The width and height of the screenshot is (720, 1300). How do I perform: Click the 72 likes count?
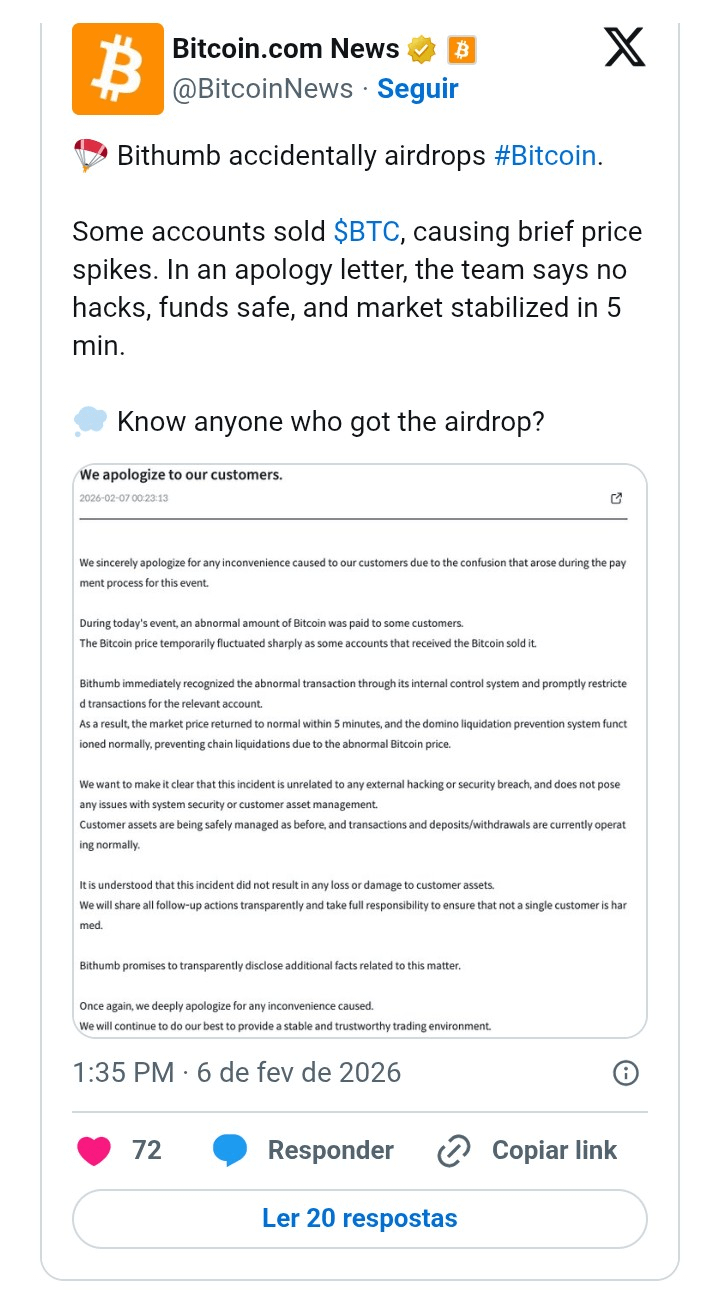coord(147,1151)
